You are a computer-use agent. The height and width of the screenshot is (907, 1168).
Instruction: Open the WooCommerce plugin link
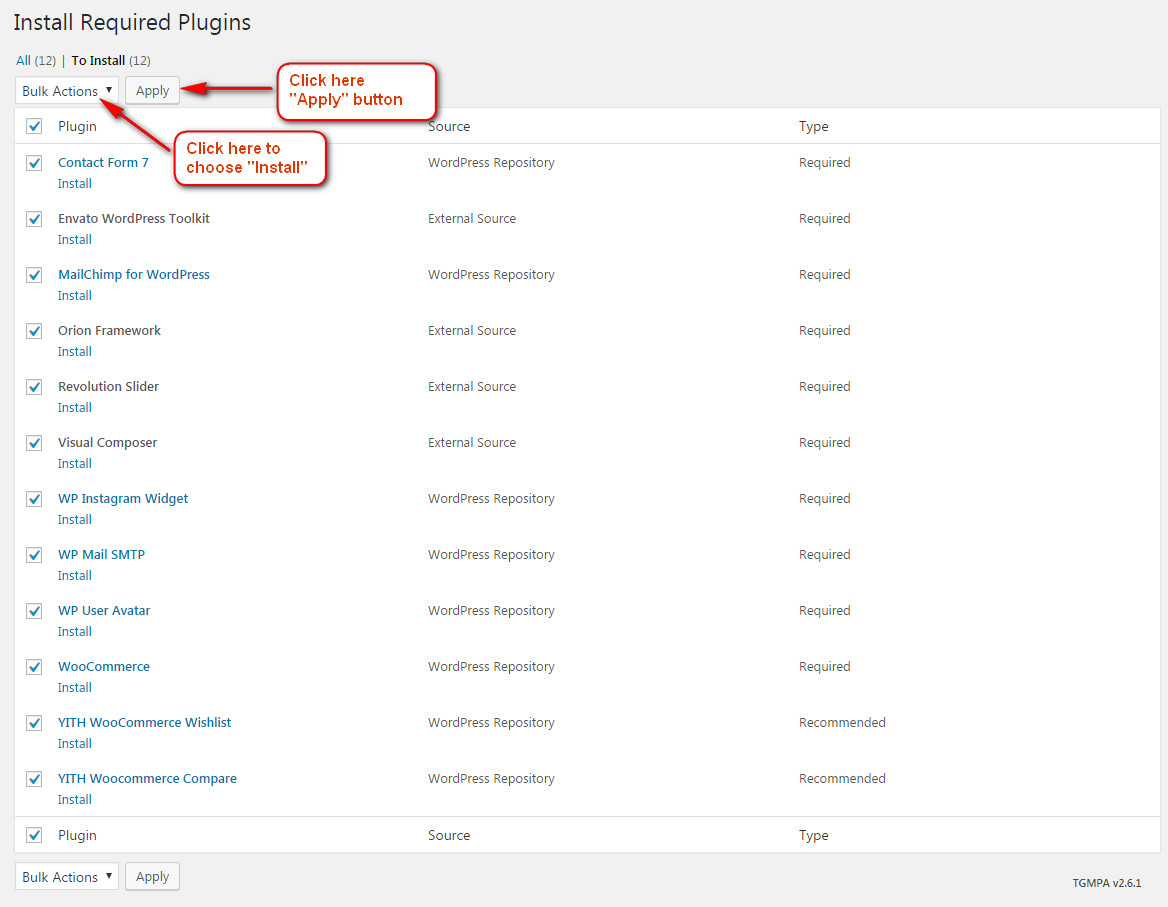point(104,666)
